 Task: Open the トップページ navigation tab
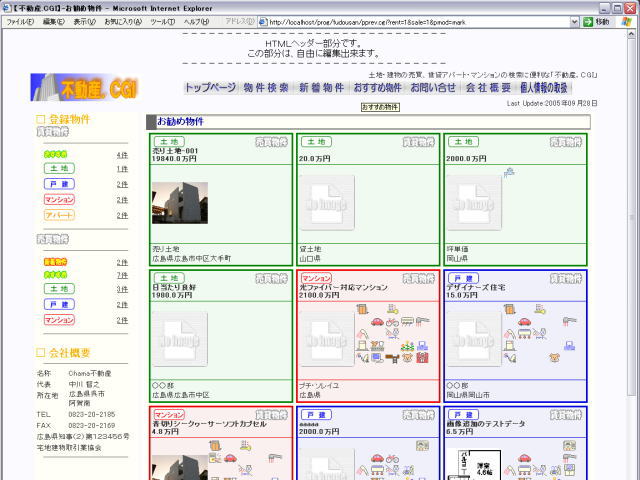[210, 88]
